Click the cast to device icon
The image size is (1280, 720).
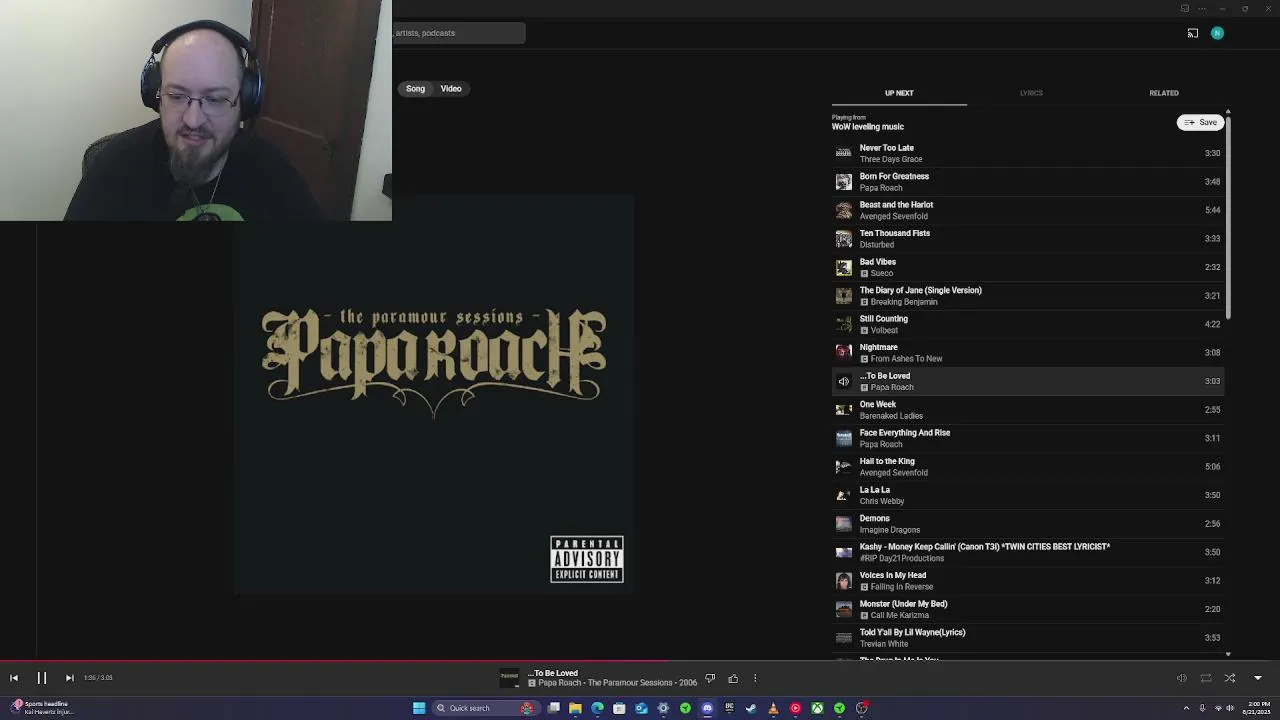[1193, 33]
